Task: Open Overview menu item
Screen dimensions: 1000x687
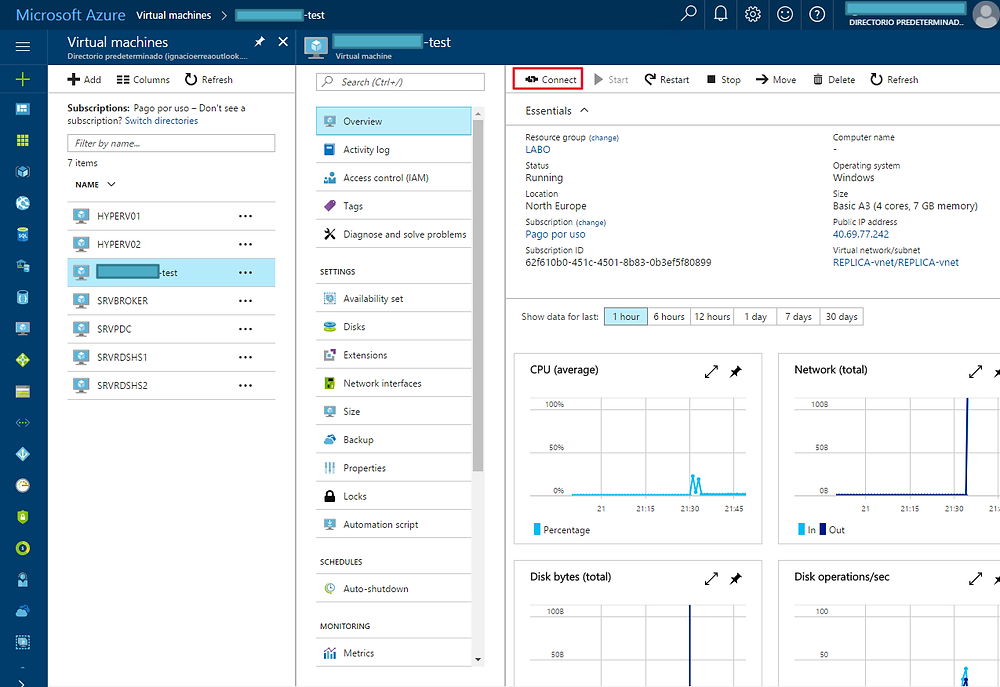Action: point(393,121)
